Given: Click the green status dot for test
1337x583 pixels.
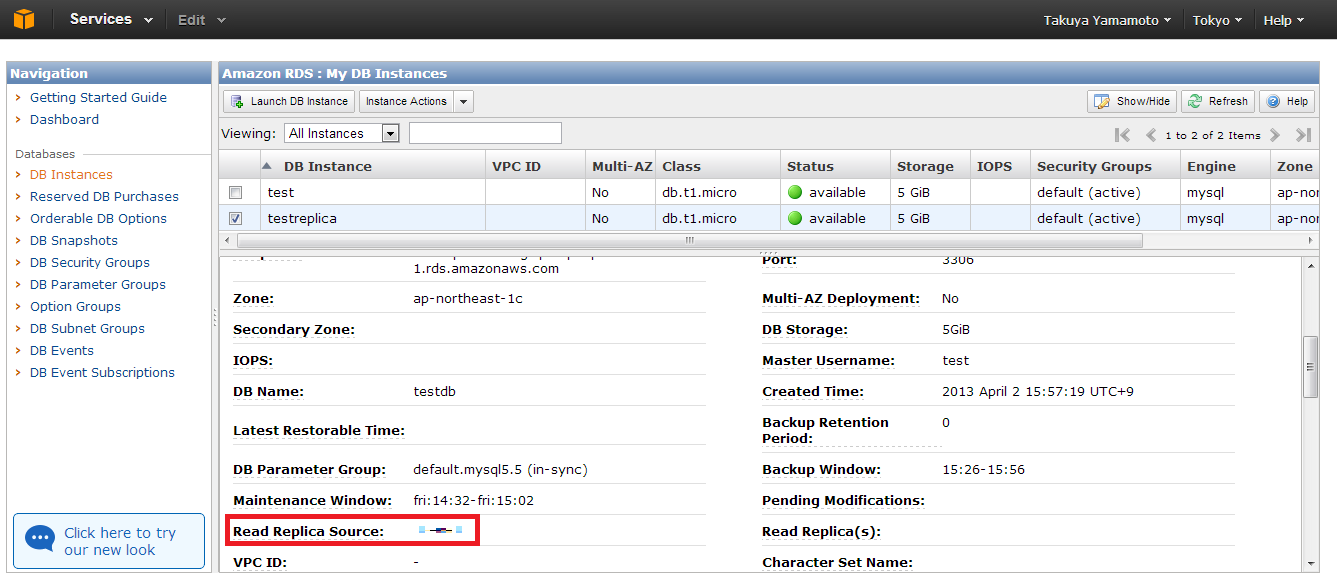Looking at the screenshot, I should [795, 192].
